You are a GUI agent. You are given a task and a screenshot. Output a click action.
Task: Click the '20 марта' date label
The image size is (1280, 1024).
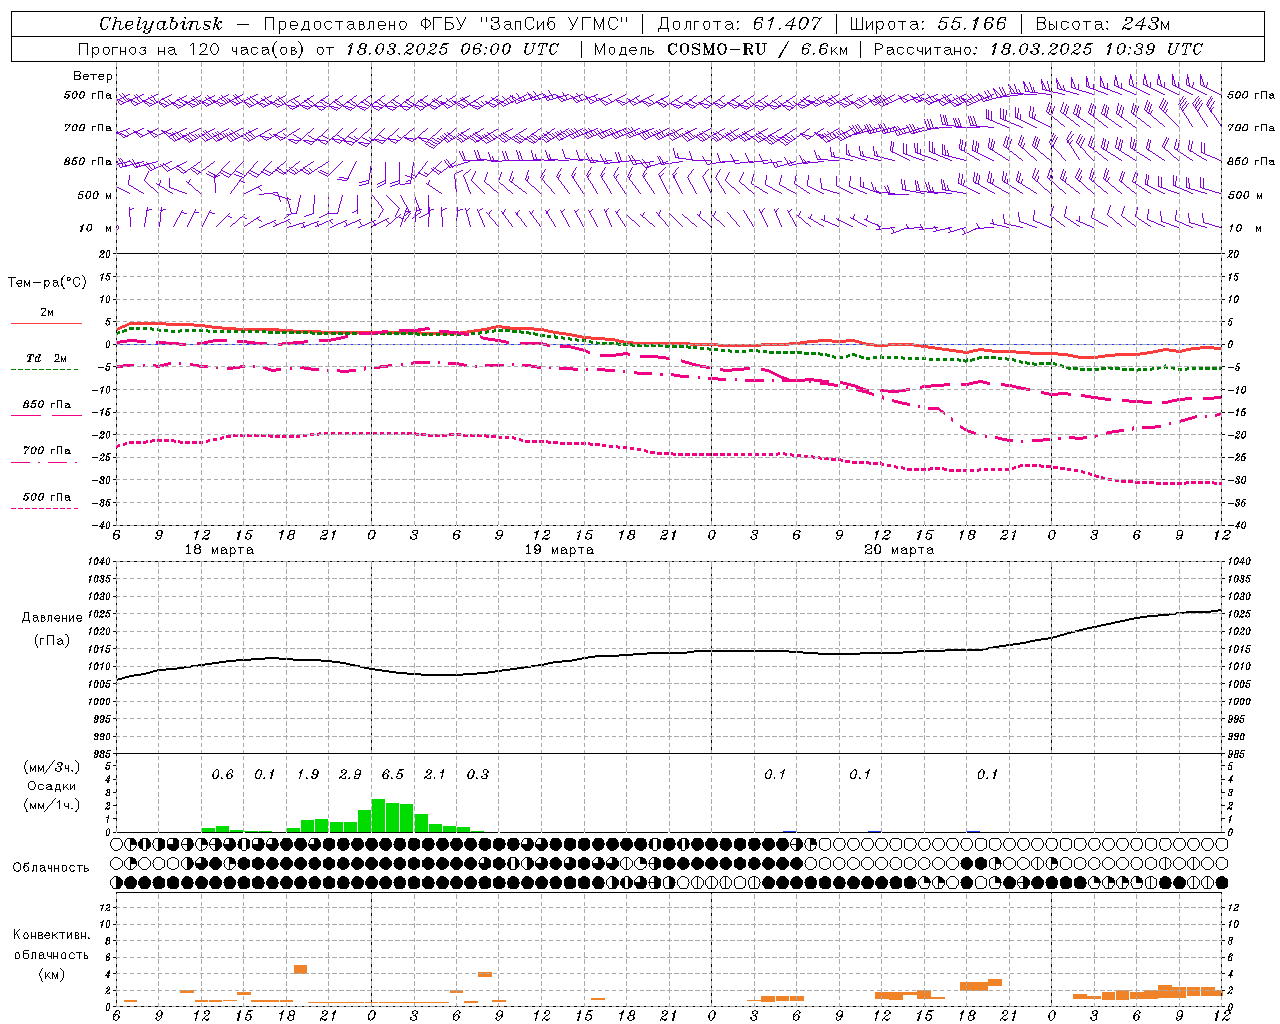pyautogui.click(x=899, y=550)
